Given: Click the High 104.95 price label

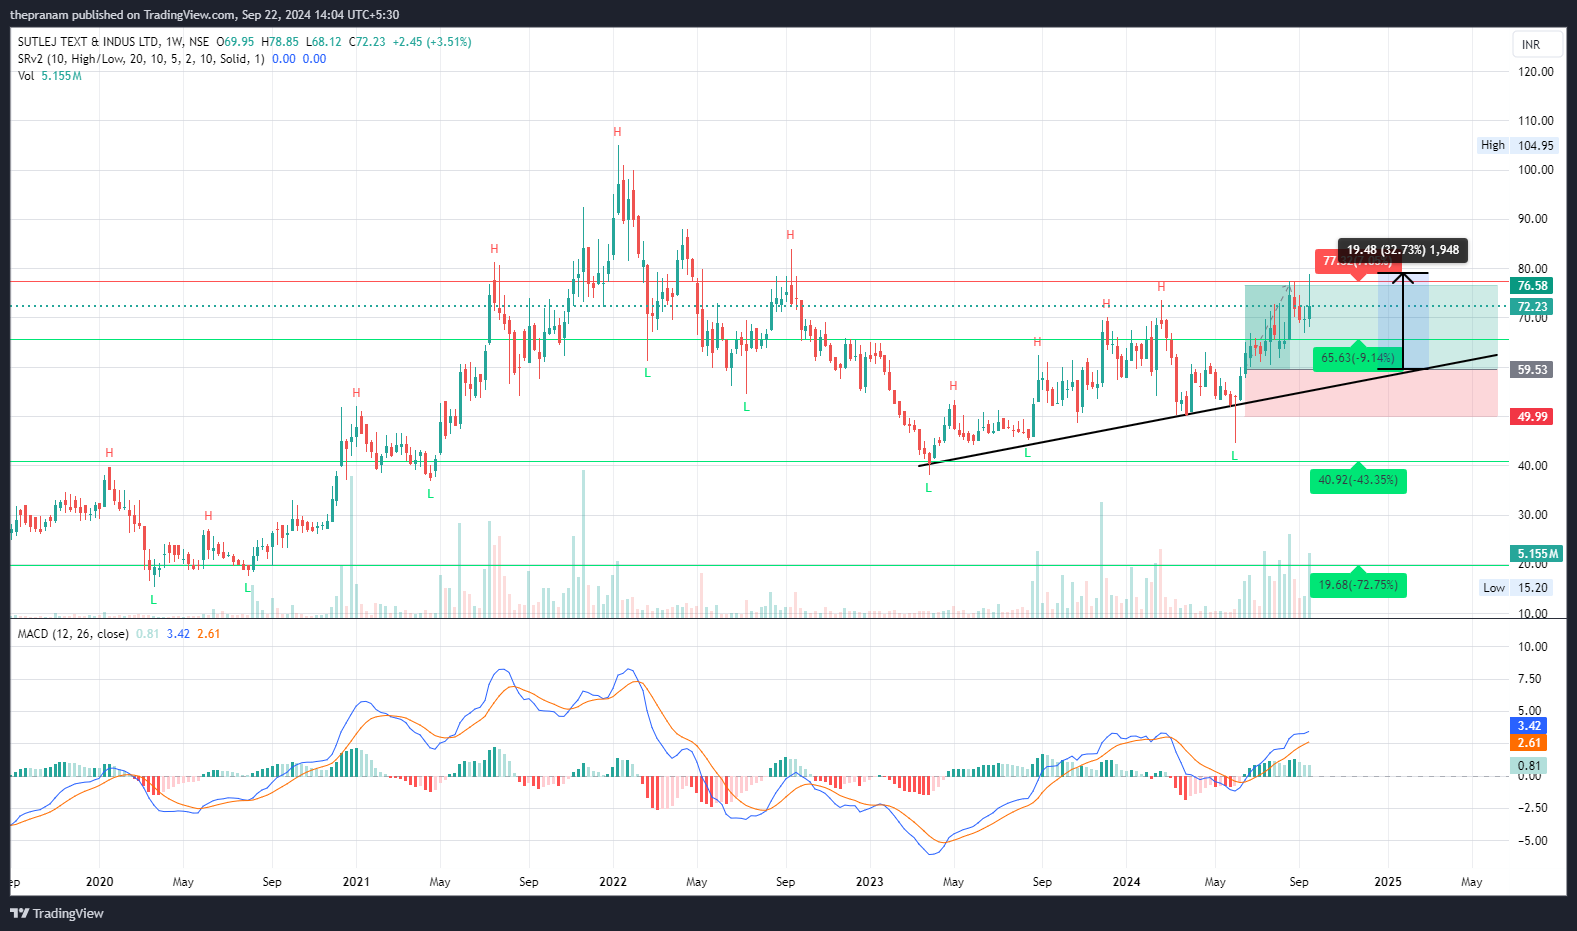Looking at the screenshot, I should 1517,145.
